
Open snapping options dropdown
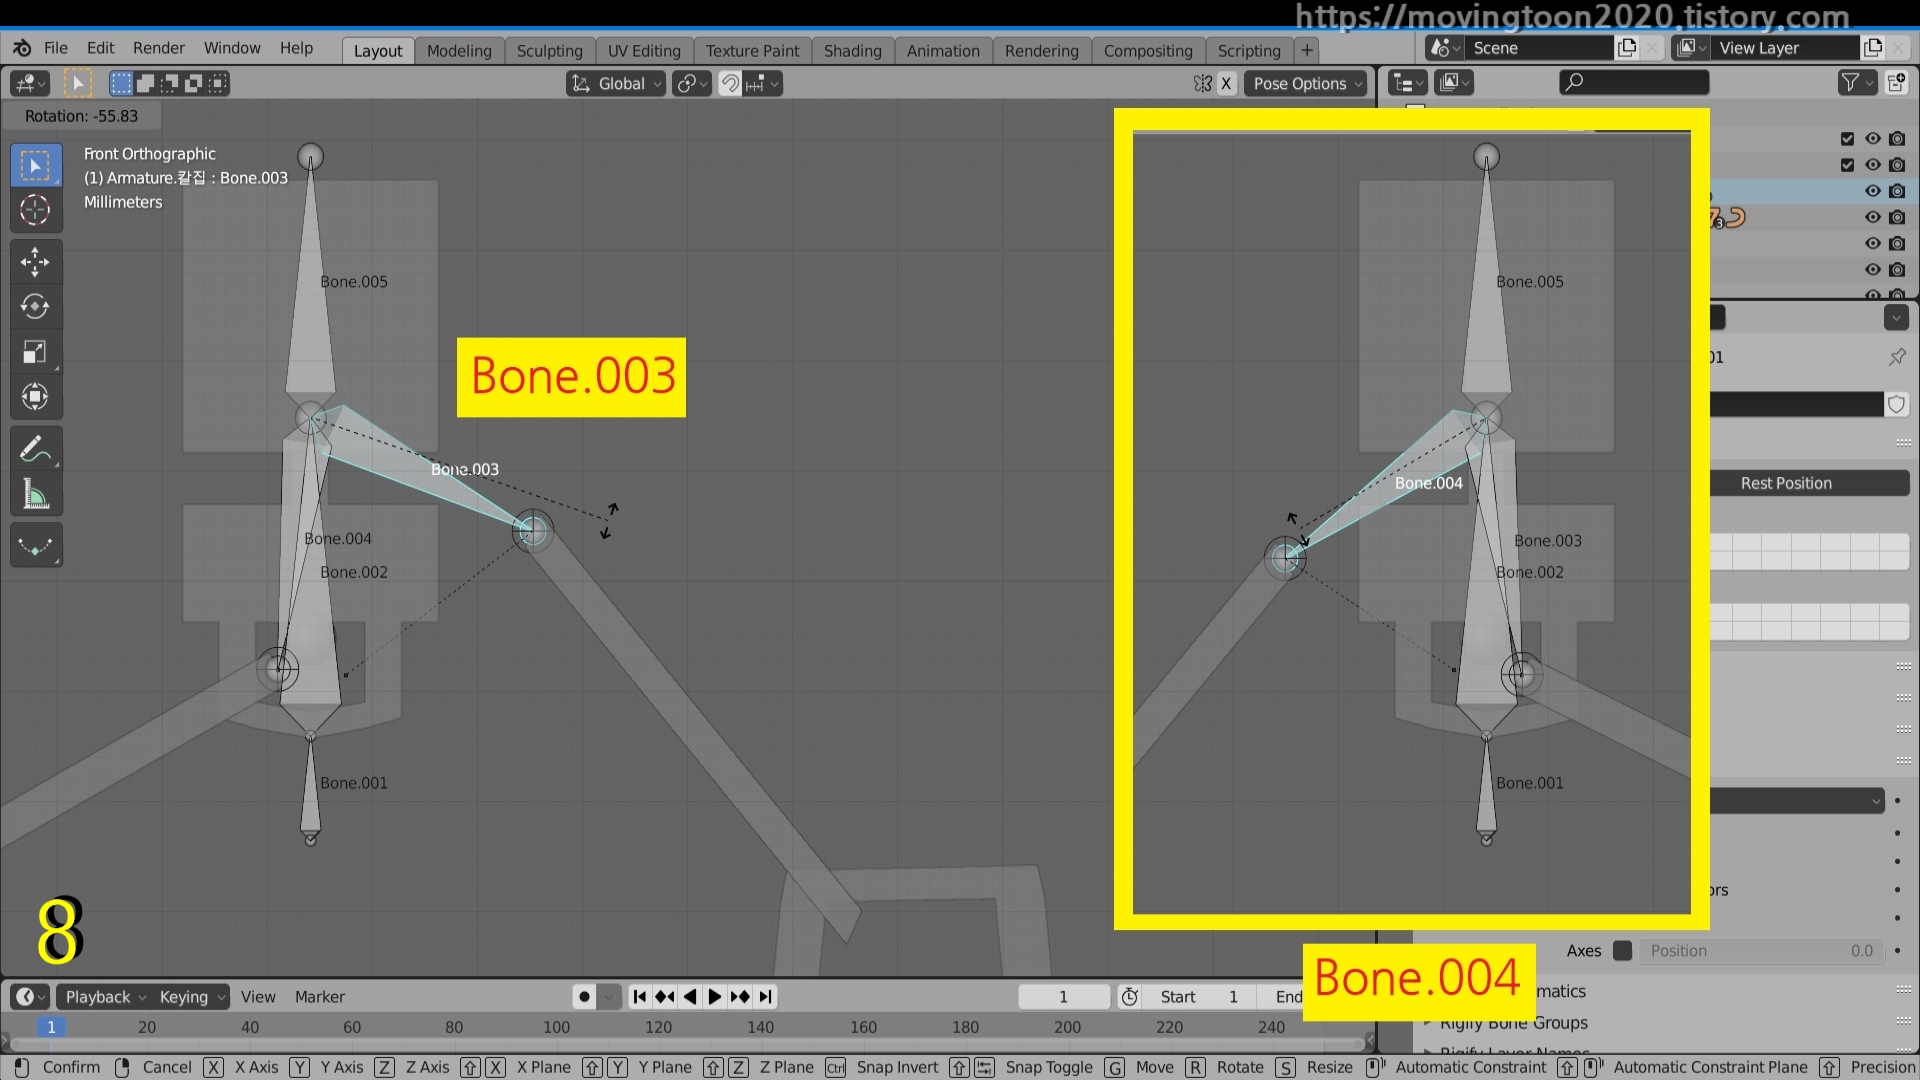pyautogui.click(x=762, y=84)
